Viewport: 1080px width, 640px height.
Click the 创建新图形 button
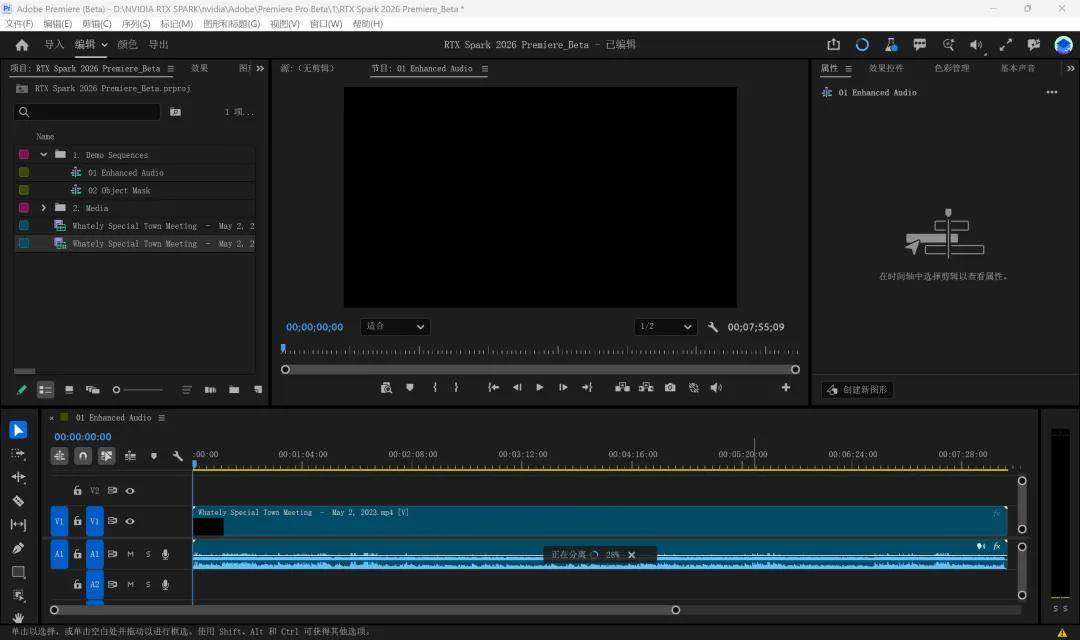[x=858, y=390]
